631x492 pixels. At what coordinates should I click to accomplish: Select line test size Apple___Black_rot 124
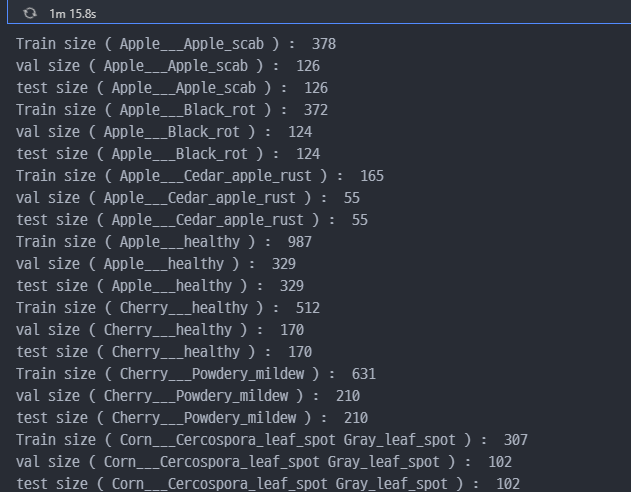[168, 154]
